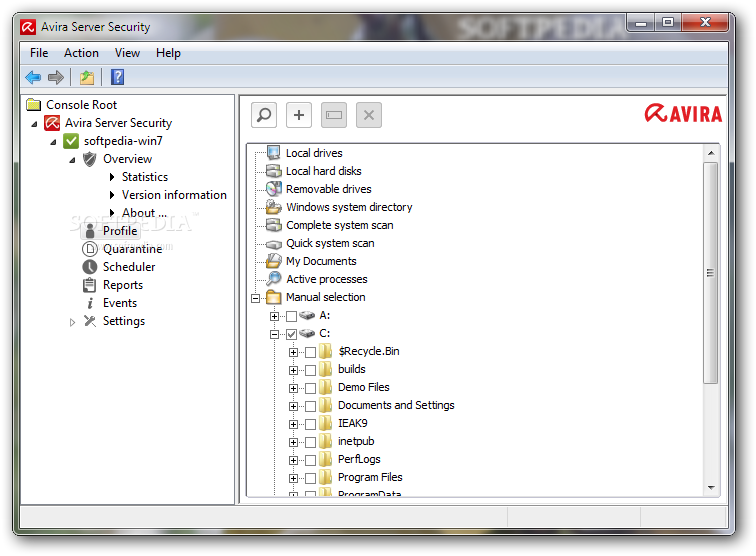This screenshot has width=756, height=556.
Task: Click the Local drives computer icon
Action: coord(273,153)
